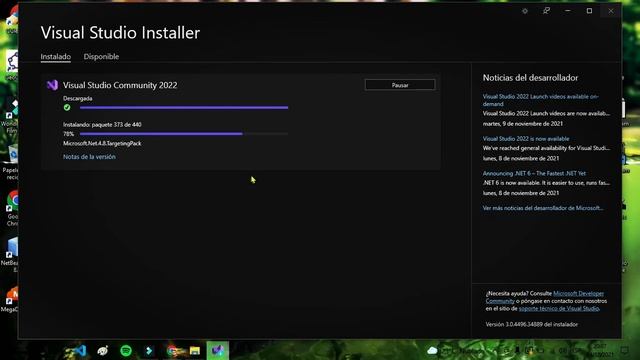Viewport: 640px width, 360px height.
Task: Open 'Announcing .NET 6' news link
Action: [x=534, y=173]
